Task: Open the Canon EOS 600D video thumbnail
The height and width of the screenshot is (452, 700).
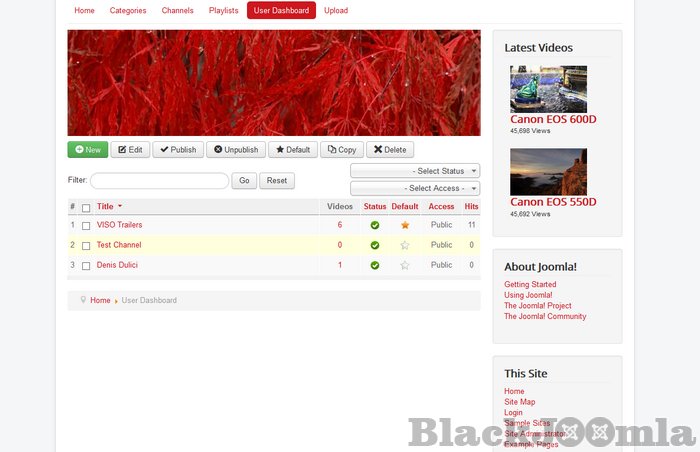Action: [548, 89]
